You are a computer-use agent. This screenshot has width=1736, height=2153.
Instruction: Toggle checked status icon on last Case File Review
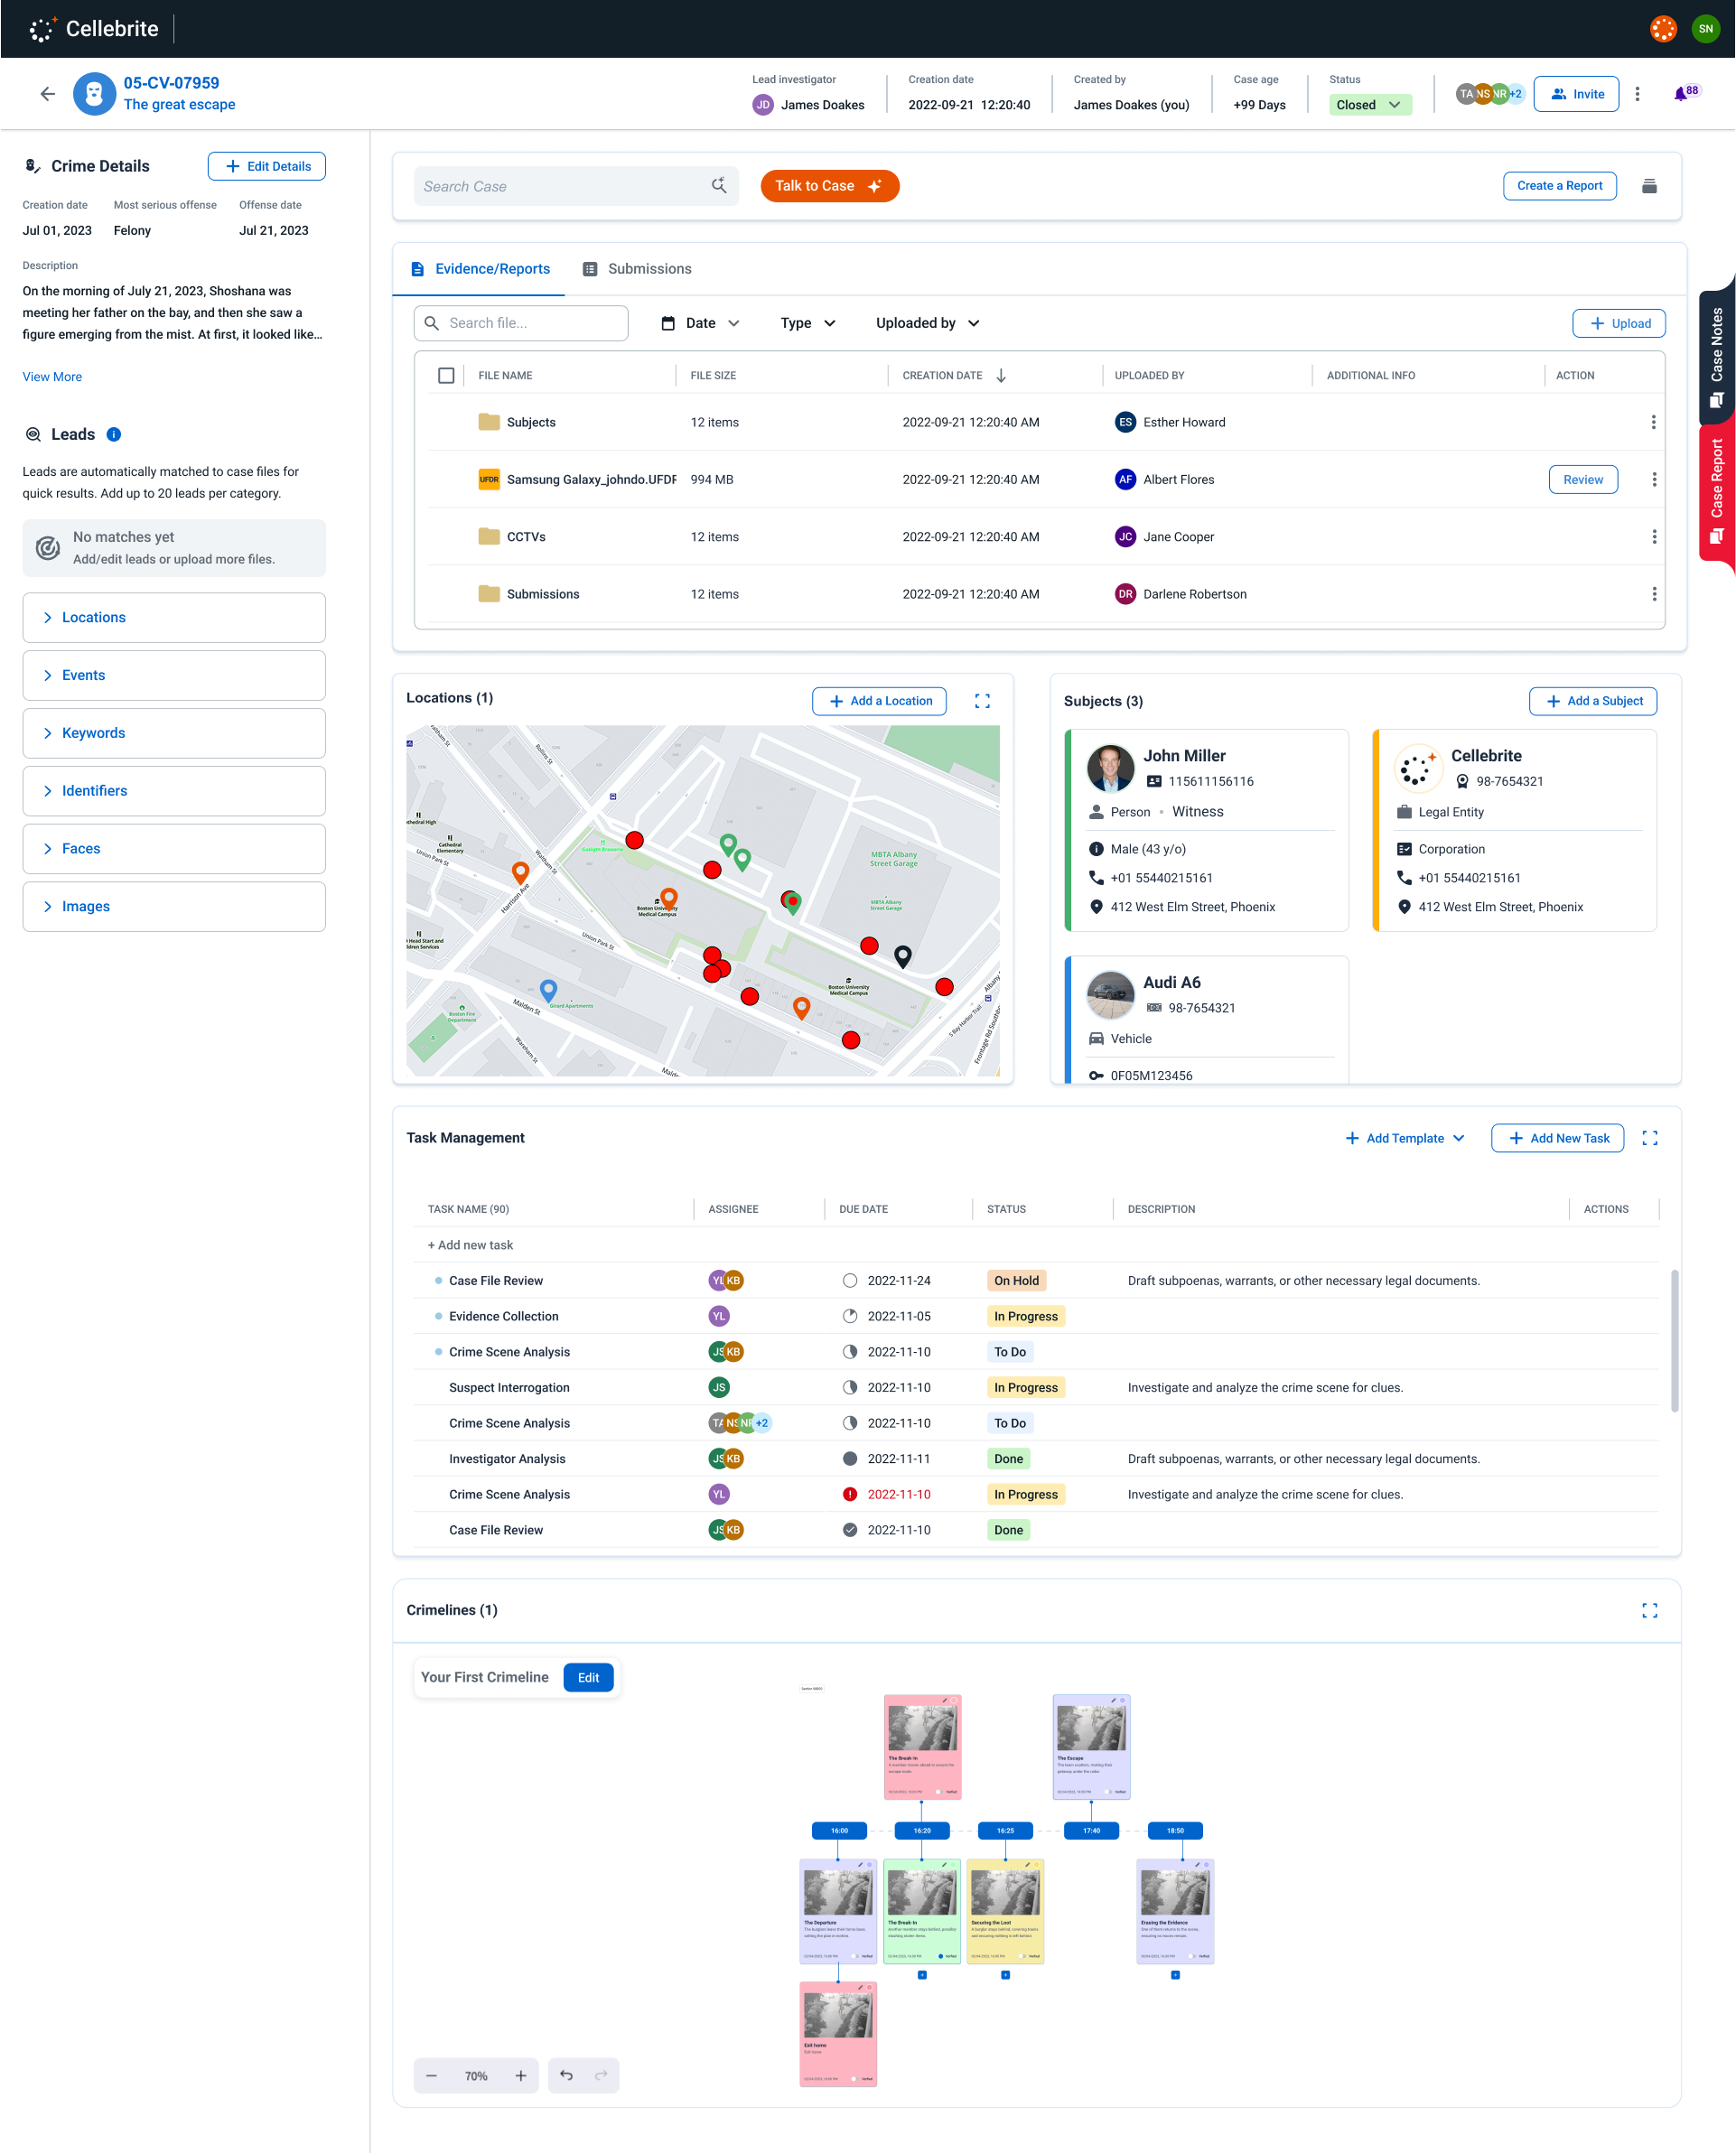(849, 1530)
